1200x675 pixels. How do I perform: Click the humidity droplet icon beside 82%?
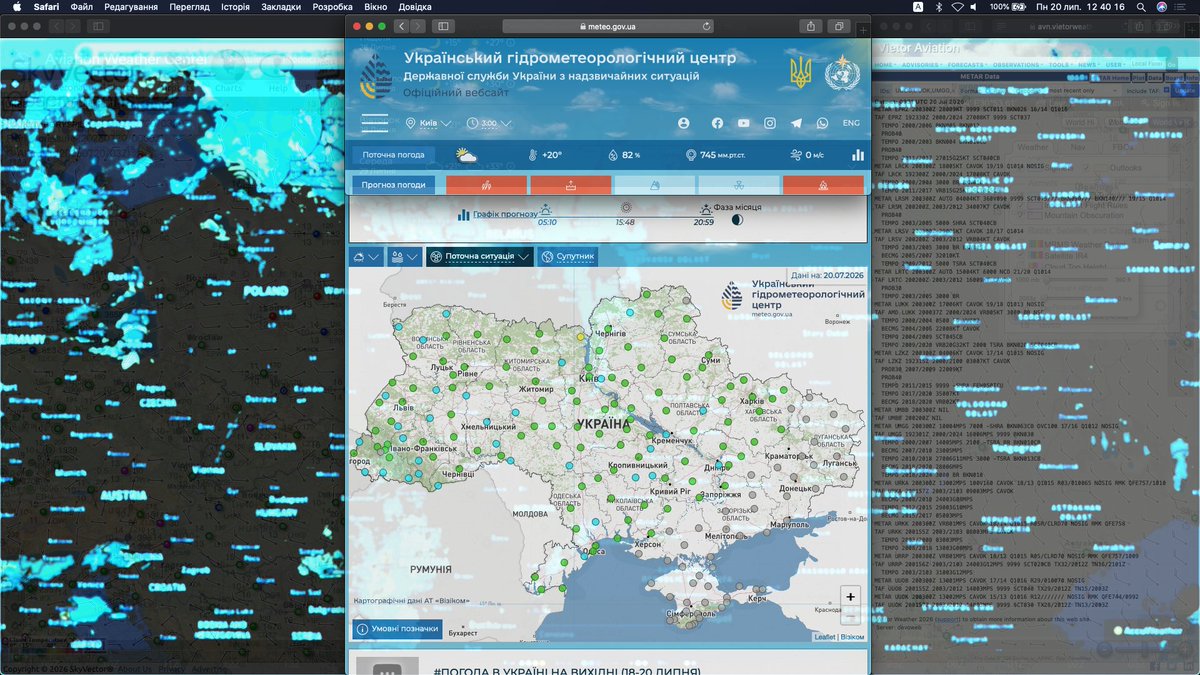click(x=613, y=155)
